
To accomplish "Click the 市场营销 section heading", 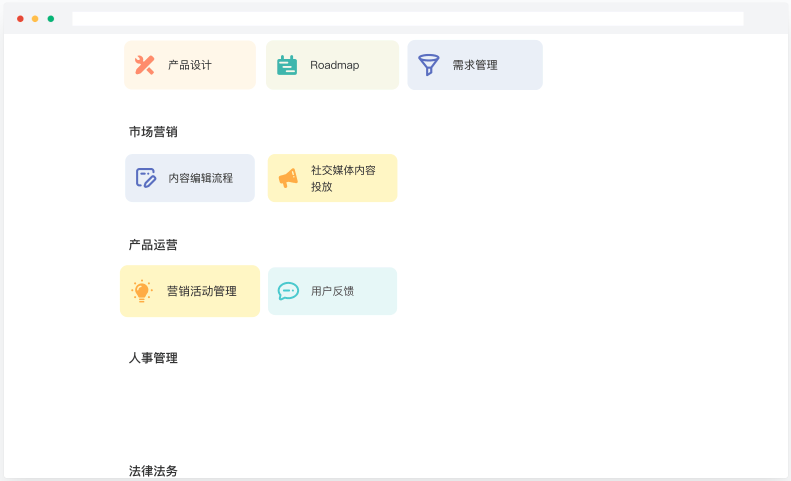I will [x=153, y=132].
